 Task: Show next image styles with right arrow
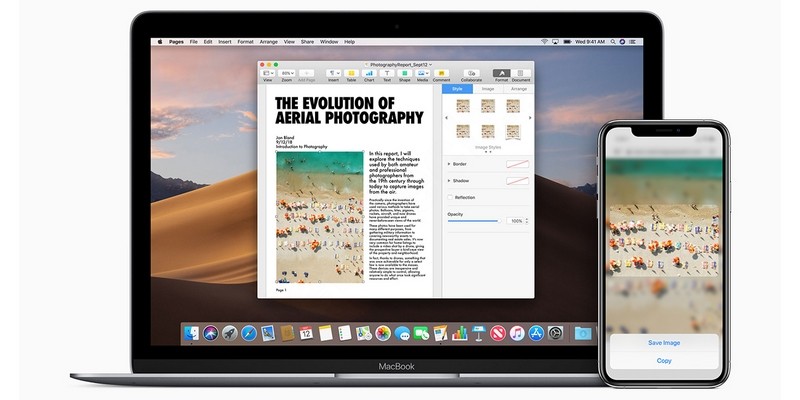pyautogui.click(x=530, y=118)
